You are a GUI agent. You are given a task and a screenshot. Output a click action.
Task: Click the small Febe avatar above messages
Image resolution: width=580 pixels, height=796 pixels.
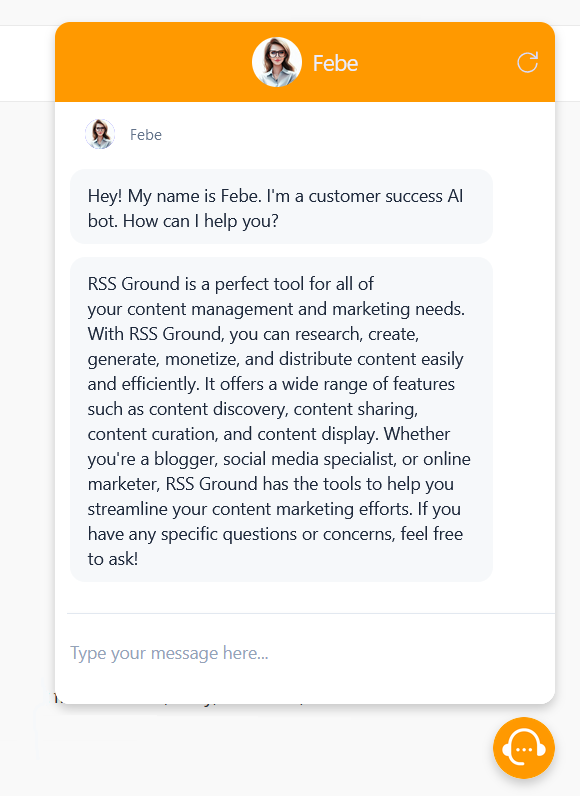pyautogui.click(x=100, y=134)
